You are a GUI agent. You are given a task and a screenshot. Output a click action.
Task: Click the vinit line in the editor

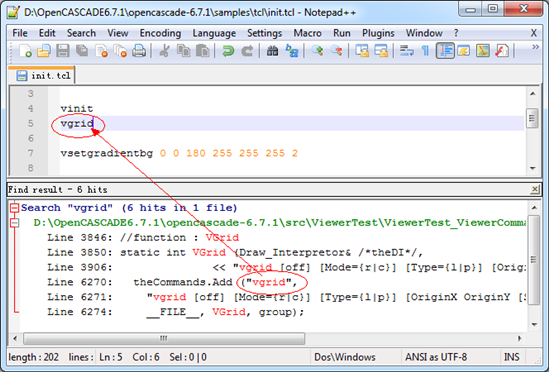point(77,109)
